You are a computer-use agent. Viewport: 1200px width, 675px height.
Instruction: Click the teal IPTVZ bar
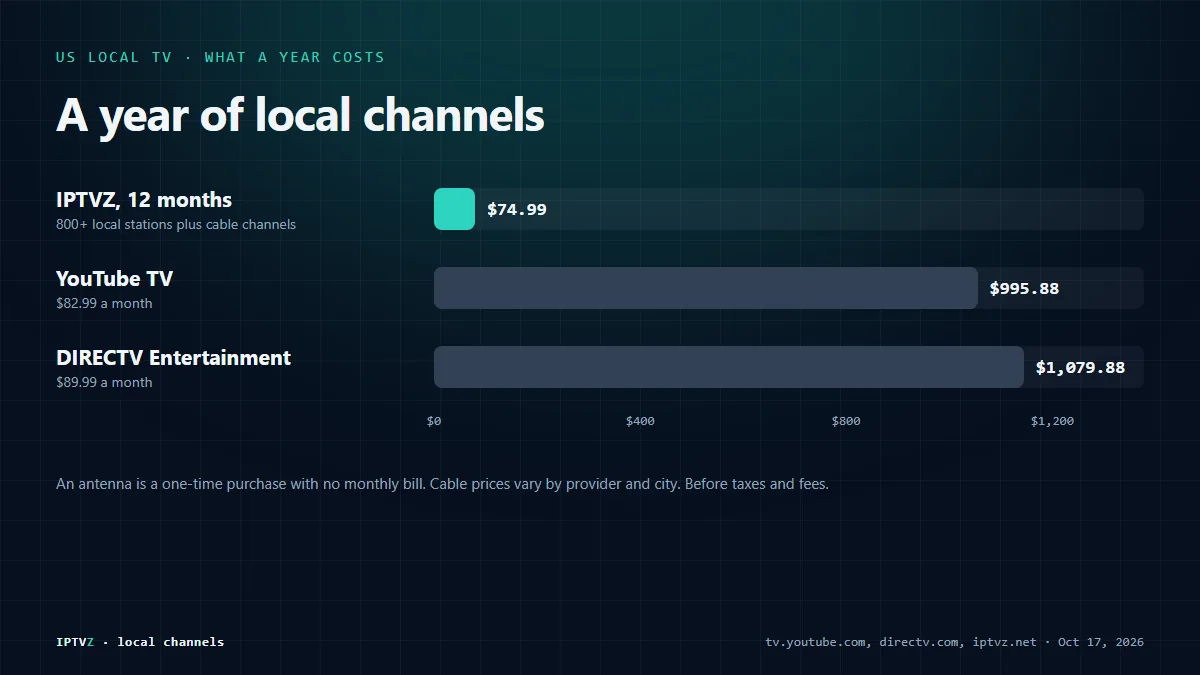click(x=454, y=209)
